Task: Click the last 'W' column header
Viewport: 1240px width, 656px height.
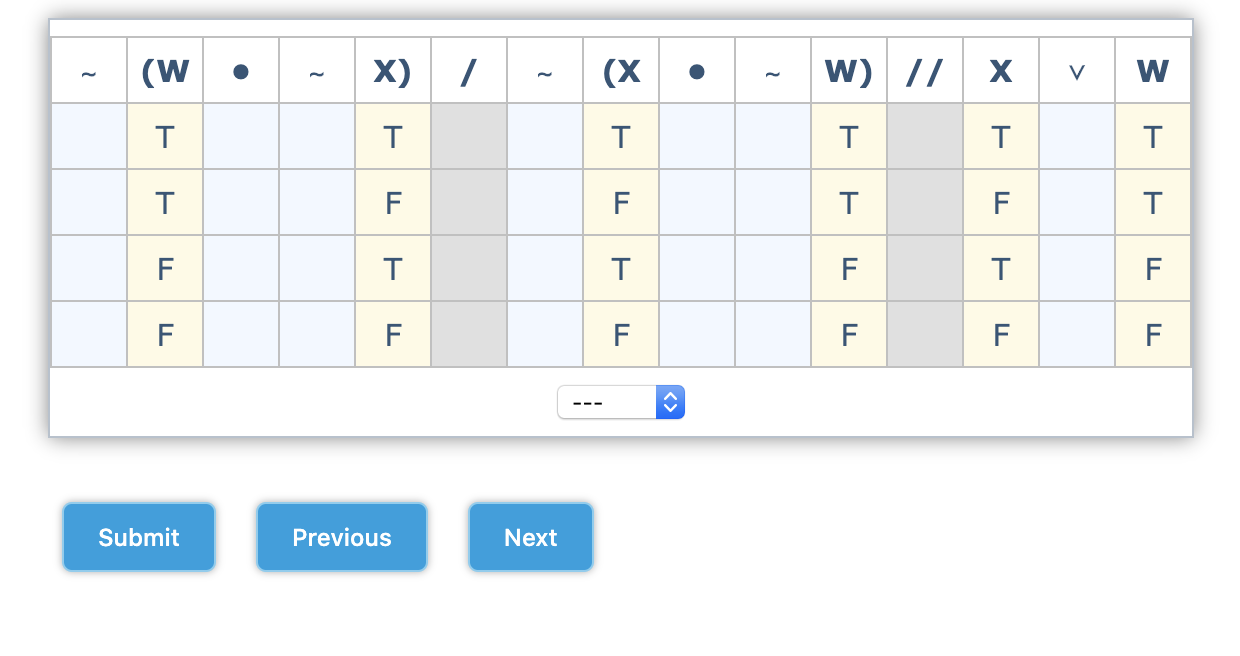Action: click(x=1153, y=70)
